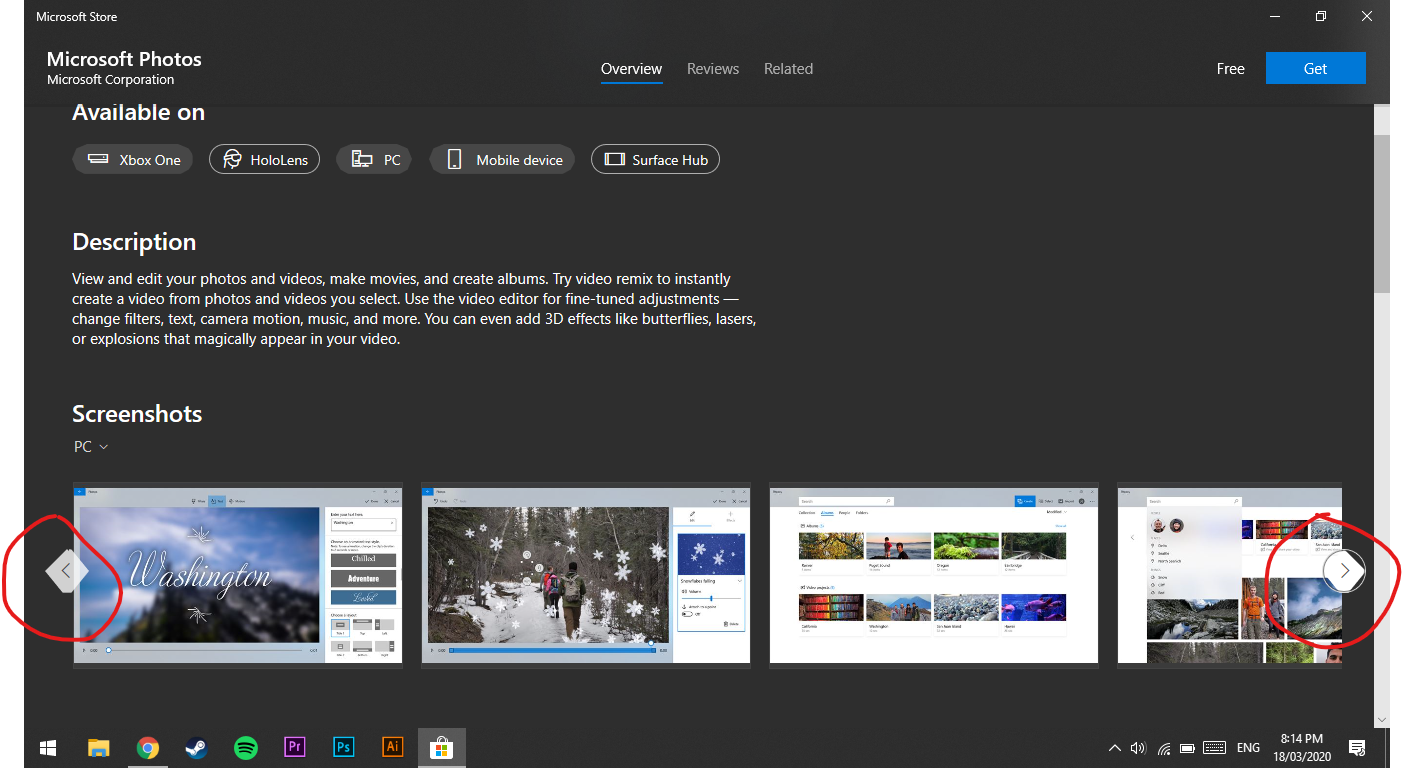The width and height of the screenshot is (1403, 768).
Task: Open the Related tab
Action: 788,69
